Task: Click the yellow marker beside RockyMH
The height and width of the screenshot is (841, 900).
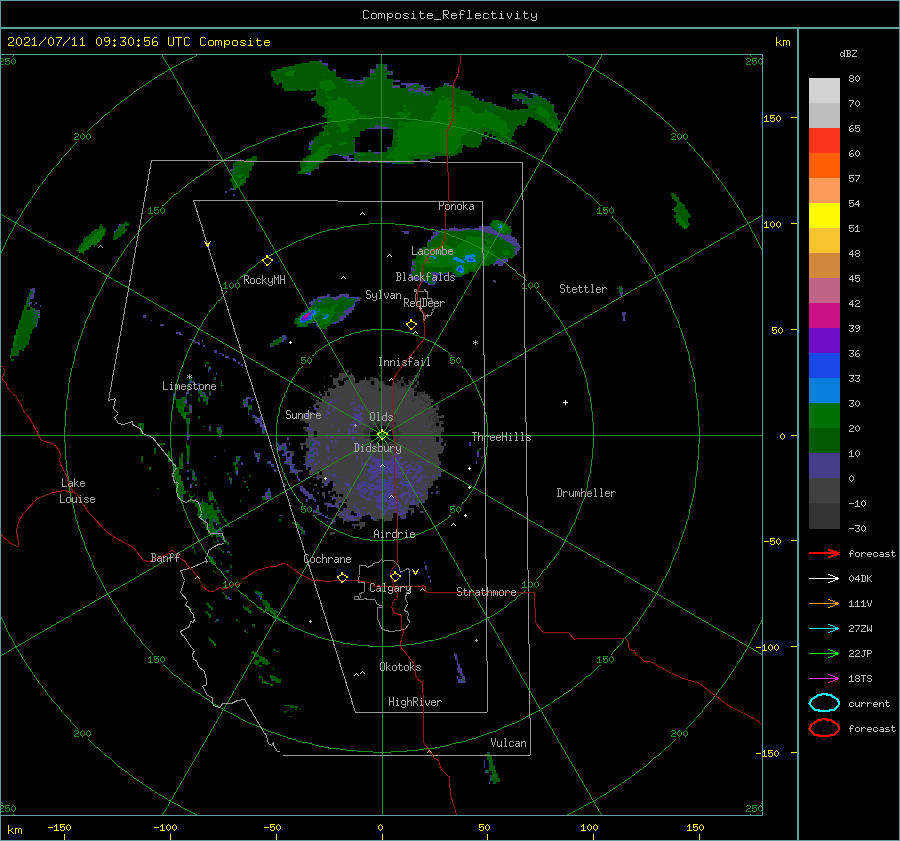Action: (267, 261)
